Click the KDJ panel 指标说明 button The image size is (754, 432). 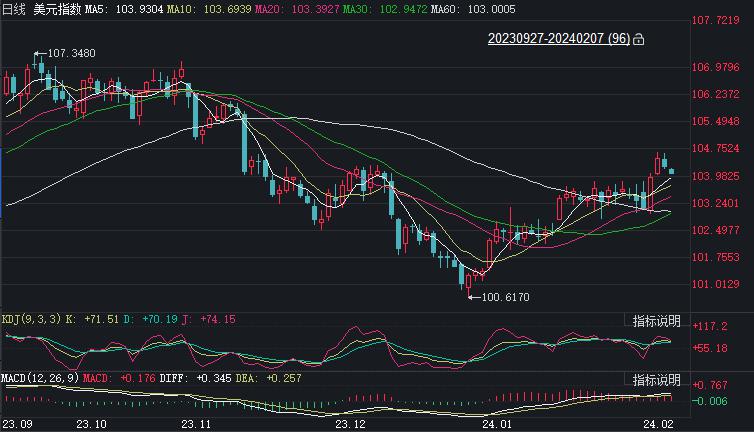[656, 321]
